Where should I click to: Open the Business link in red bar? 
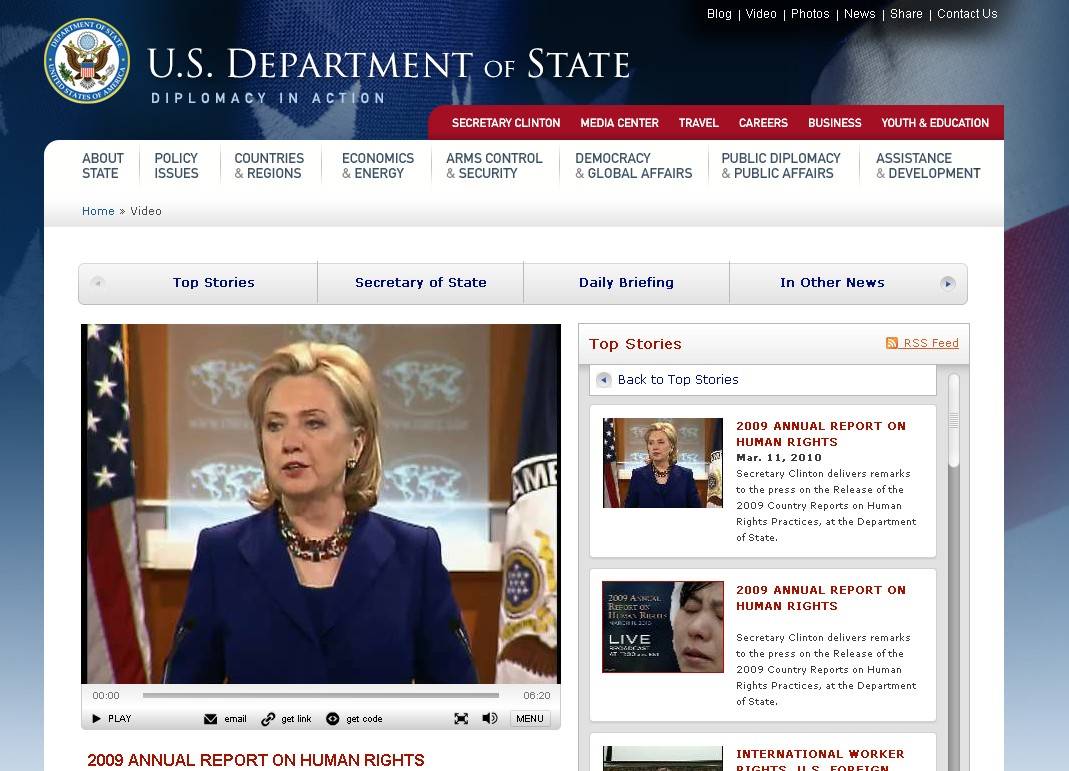tap(834, 123)
